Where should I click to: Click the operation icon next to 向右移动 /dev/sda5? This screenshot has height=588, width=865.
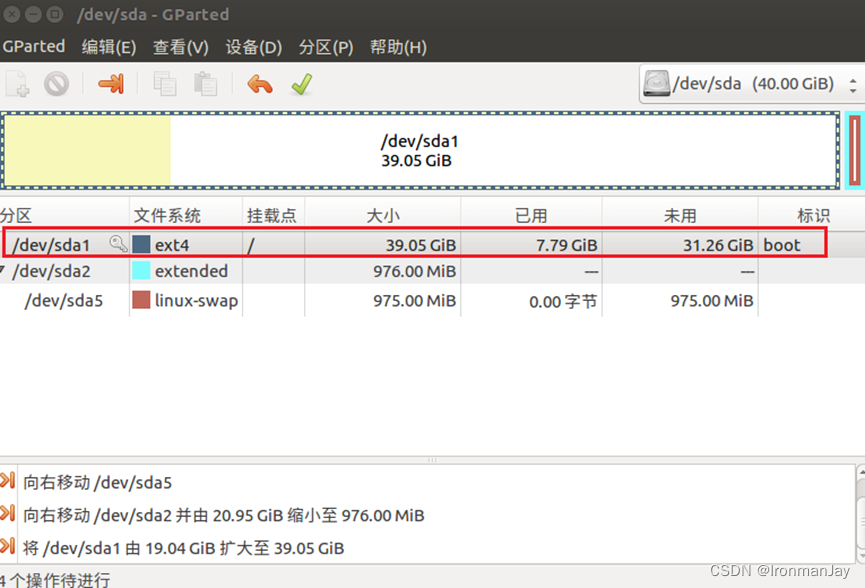[x=8, y=481]
